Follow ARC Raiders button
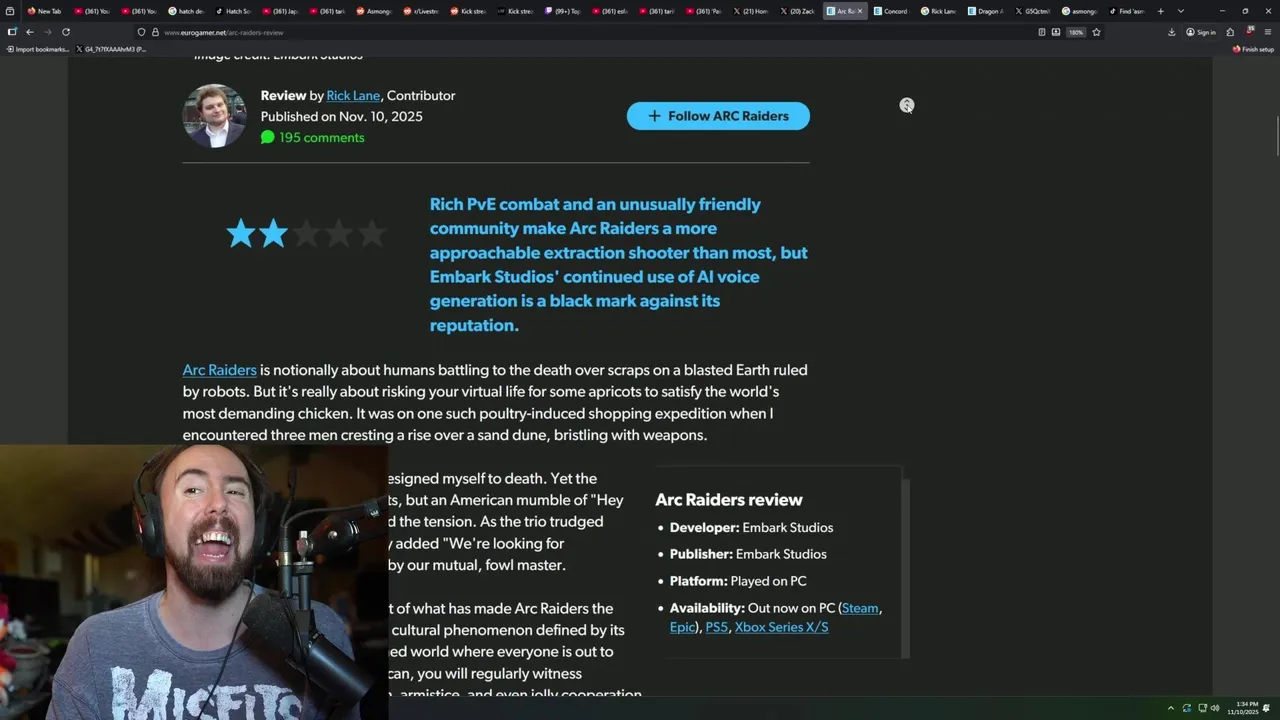This screenshot has height=720, width=1280. [x=718, y=116]
